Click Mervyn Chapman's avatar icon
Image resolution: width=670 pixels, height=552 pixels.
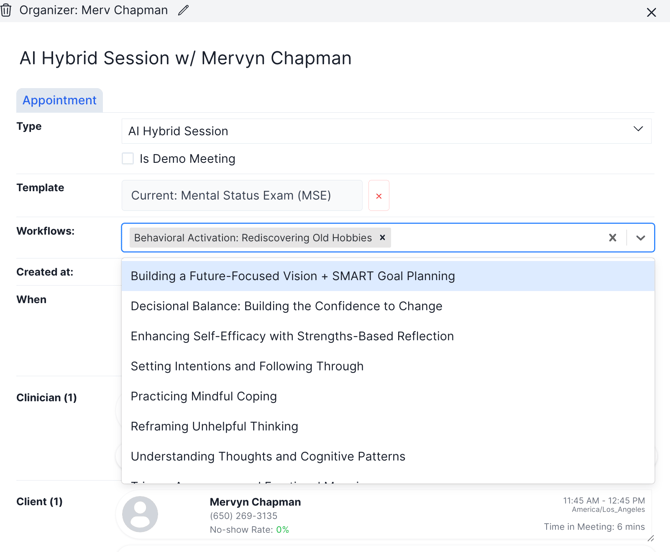coord(140,514)
